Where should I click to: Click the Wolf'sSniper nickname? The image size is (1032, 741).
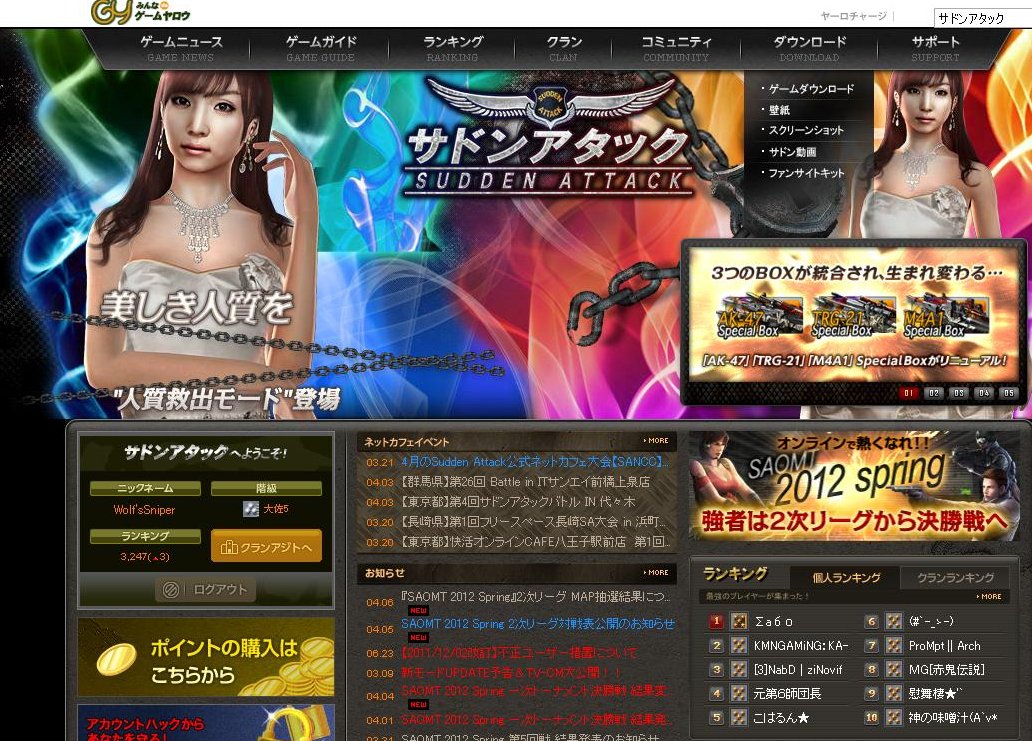click(144, 510)
